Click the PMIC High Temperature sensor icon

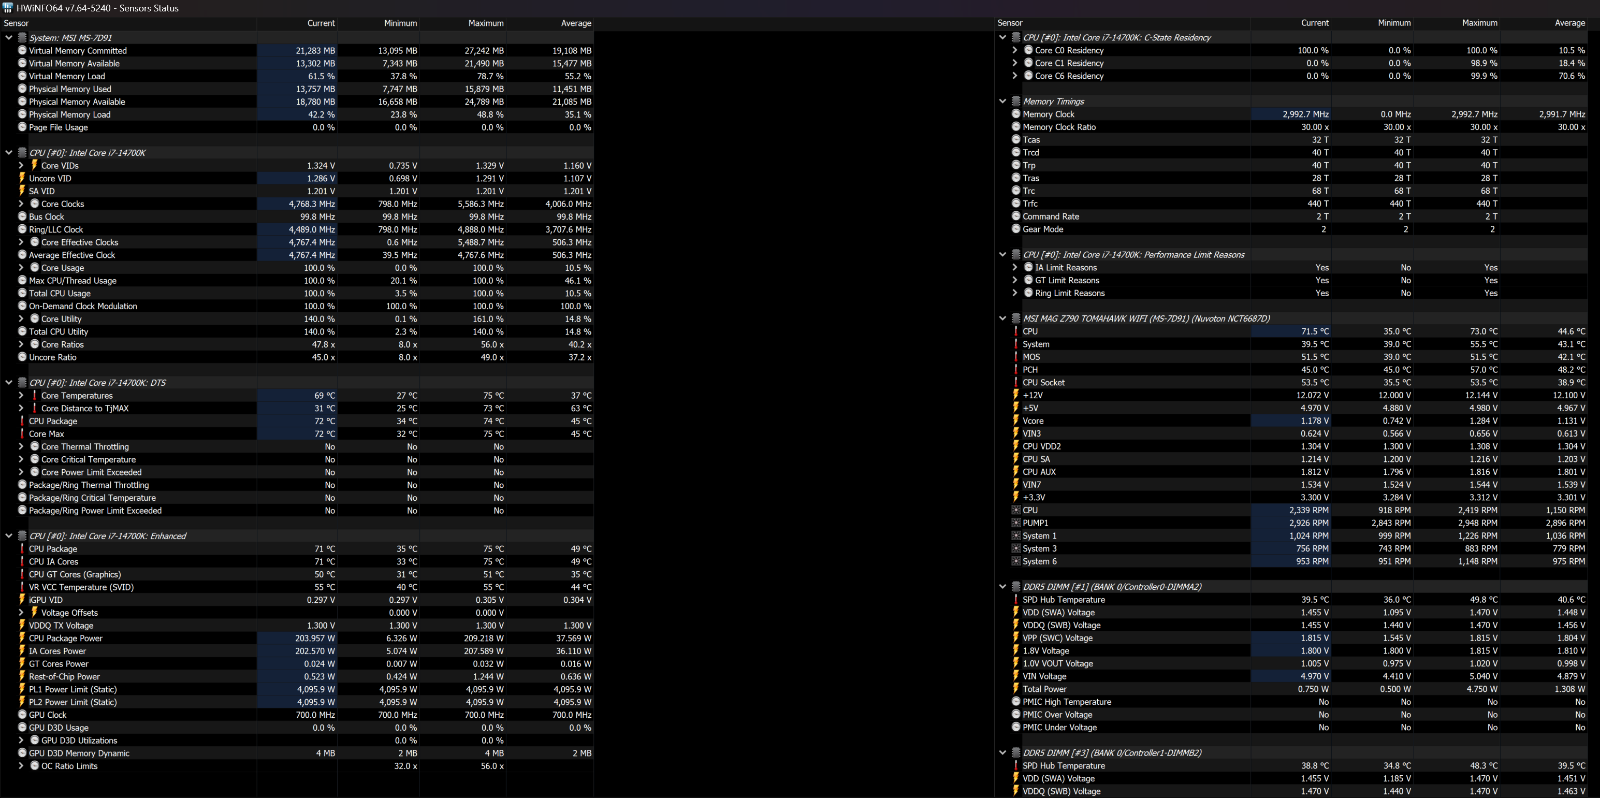click(x=1016, y=702)
